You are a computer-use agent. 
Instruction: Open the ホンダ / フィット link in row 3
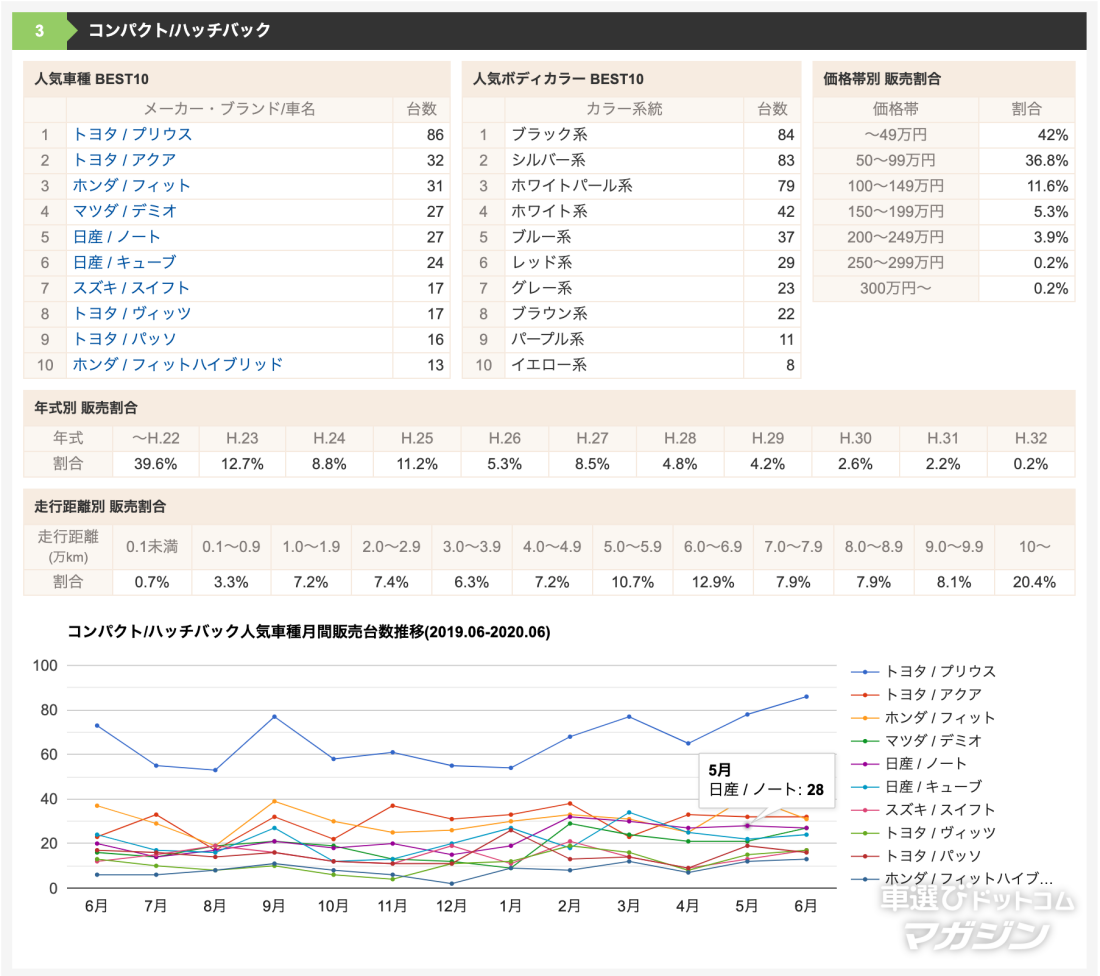[131, 185]
